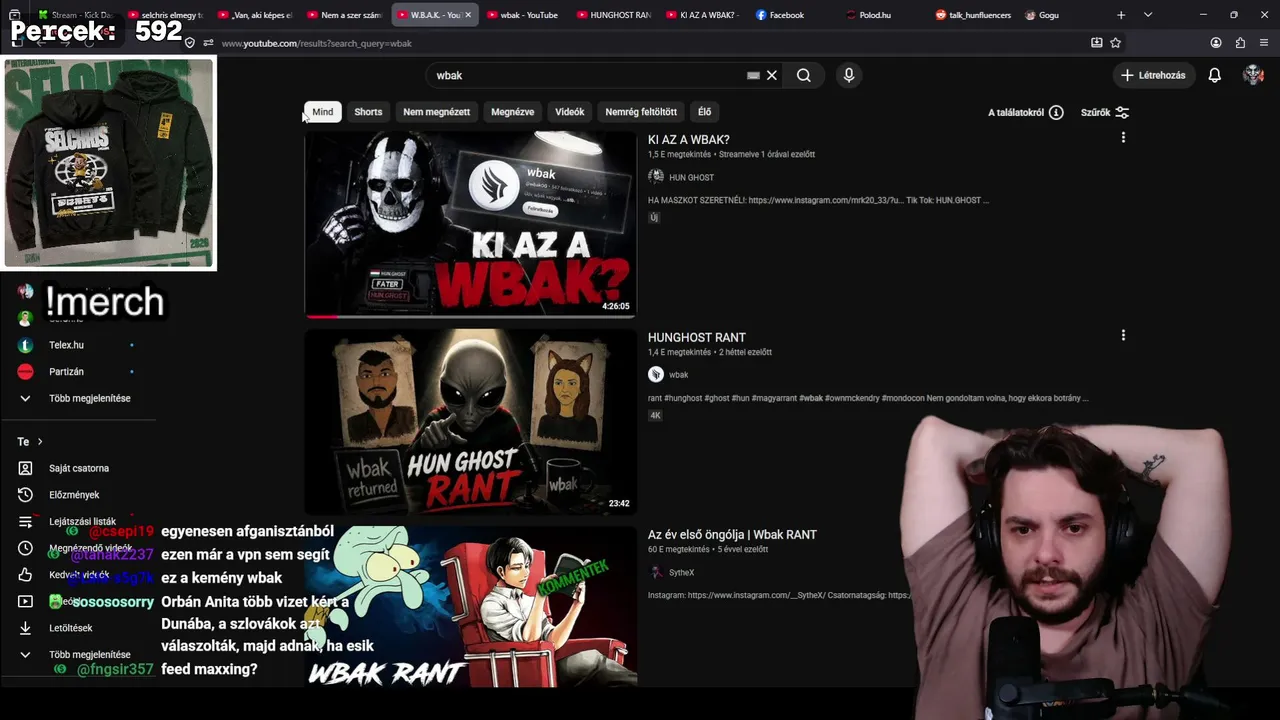Viewport: 1280px width, 720px height.
Task: Open the Szűrők filter options
Action: click(1105, 112)
